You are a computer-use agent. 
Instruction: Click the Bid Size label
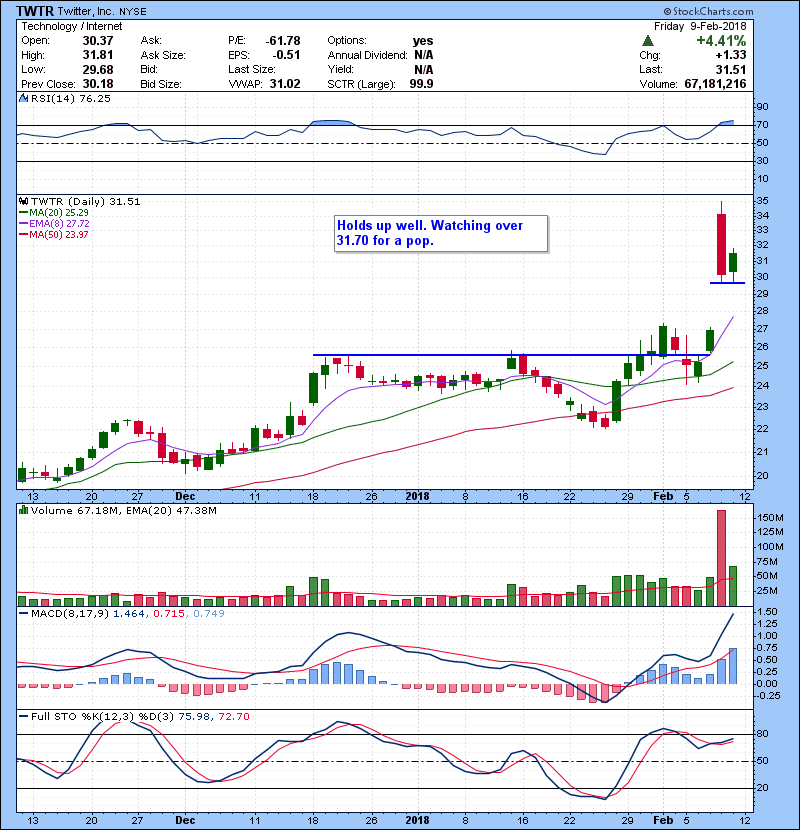161,84
